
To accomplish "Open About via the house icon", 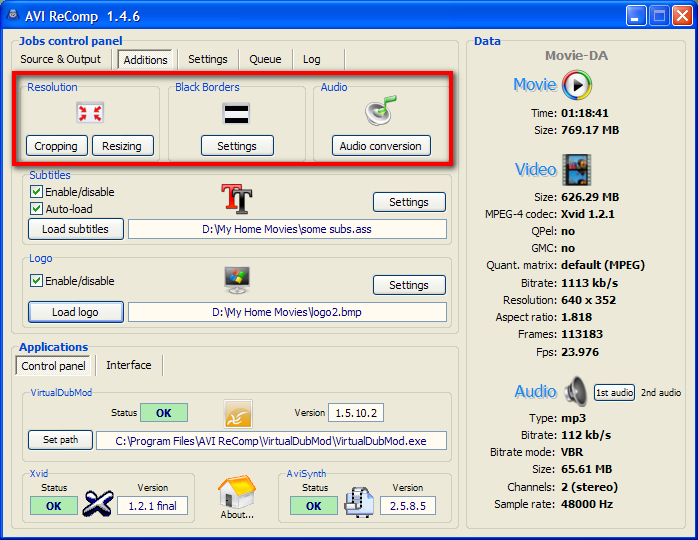I will [238, 491].
